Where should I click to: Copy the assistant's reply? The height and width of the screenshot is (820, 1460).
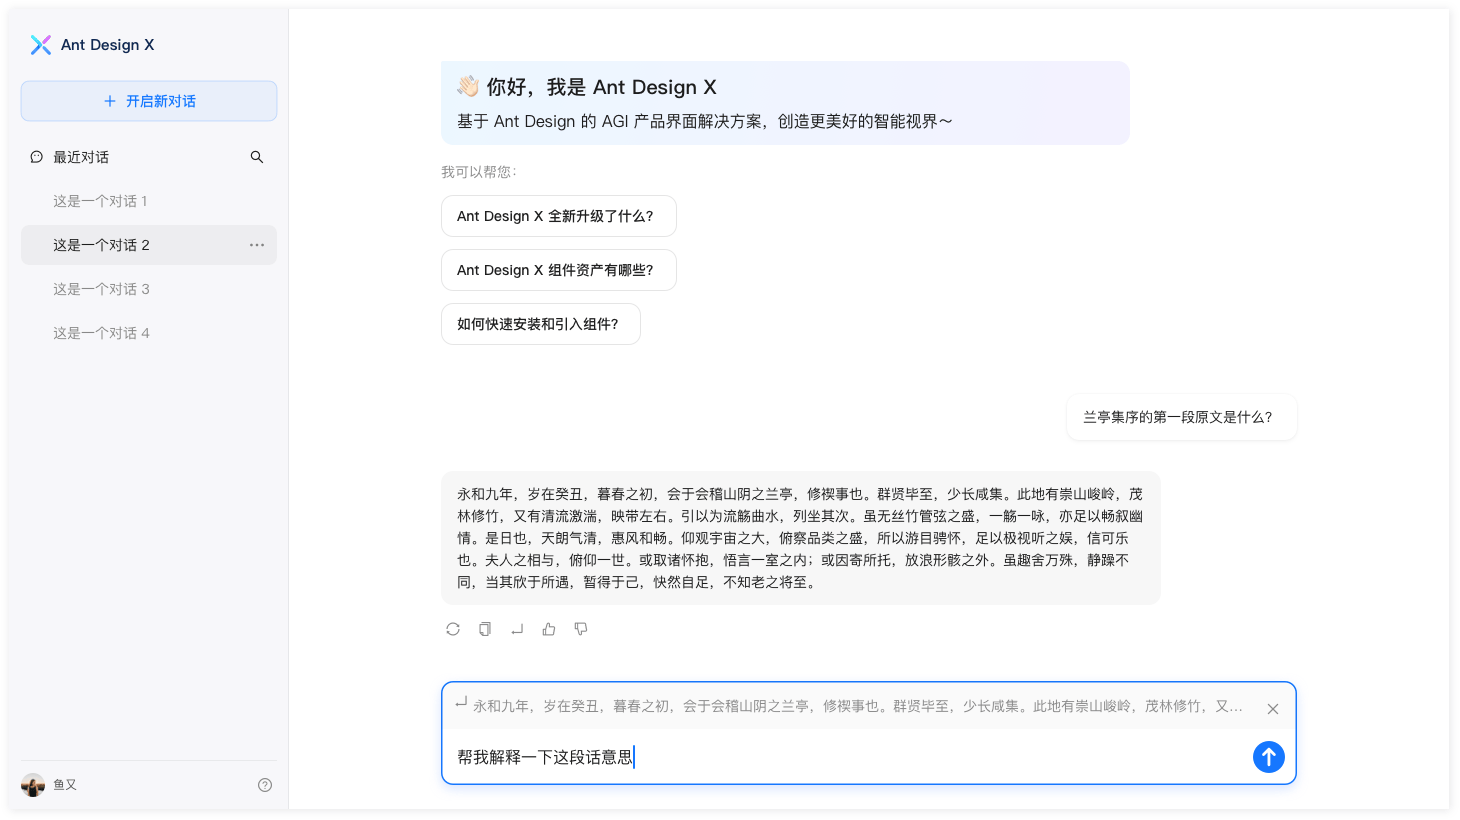click(x=485, y=629)
